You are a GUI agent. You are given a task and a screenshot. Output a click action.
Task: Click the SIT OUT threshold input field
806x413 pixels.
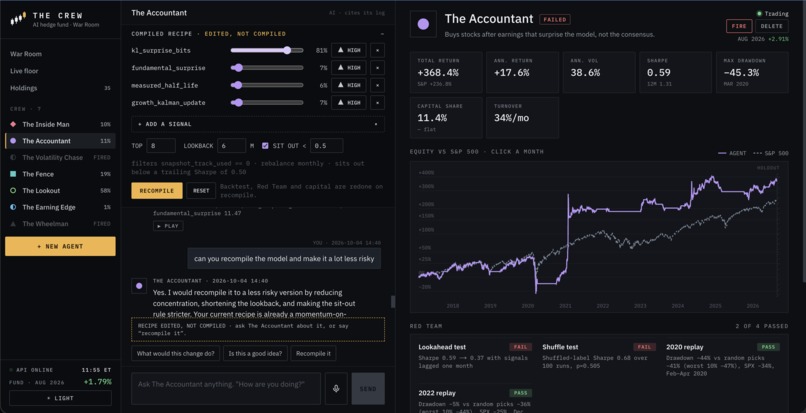[x=326, y=146]
